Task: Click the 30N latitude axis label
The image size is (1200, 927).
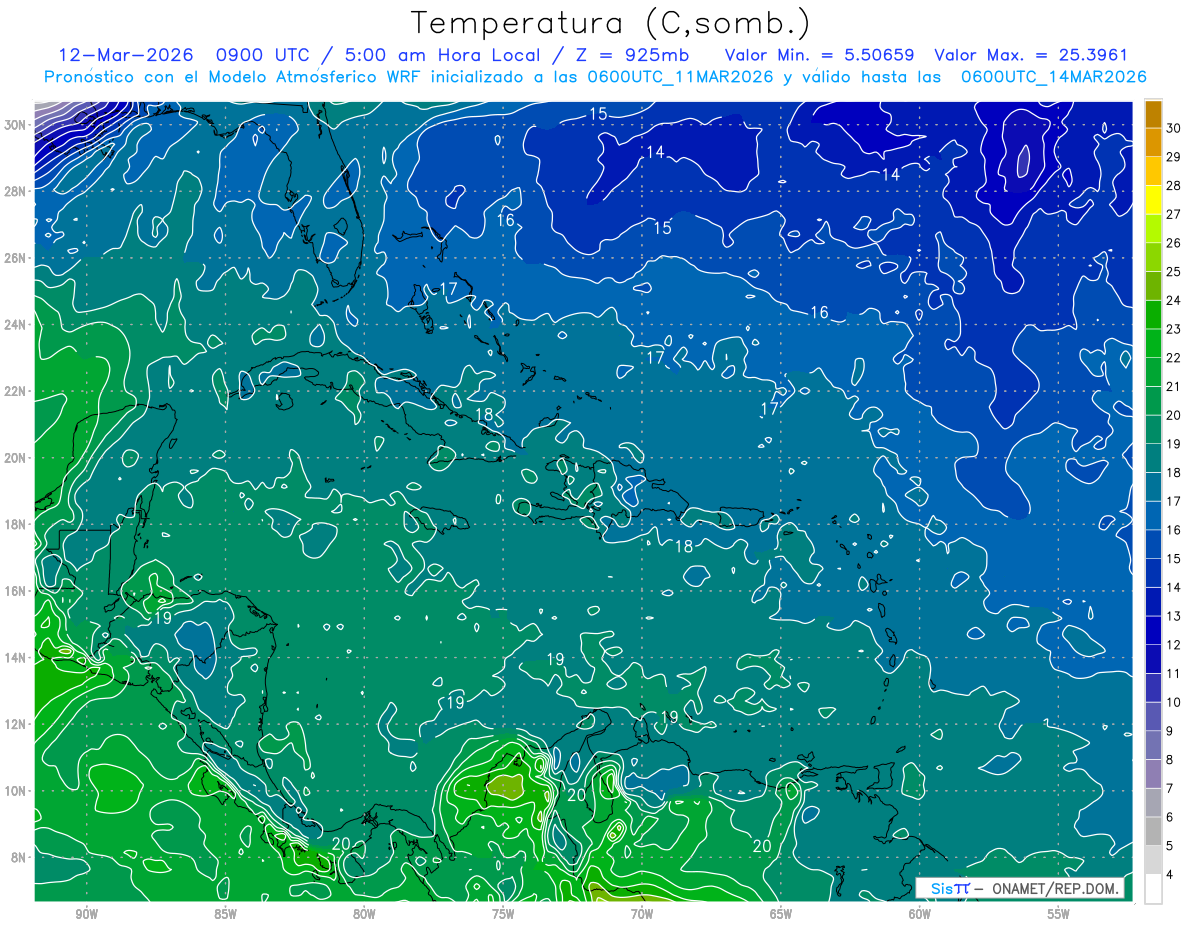Action: tap(17, 125)
